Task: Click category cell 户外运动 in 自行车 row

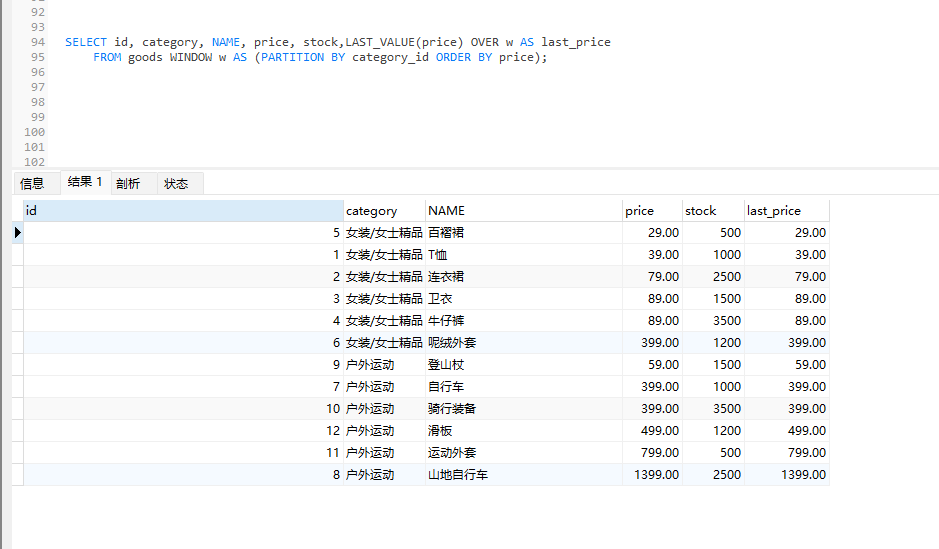Action: click(384, 387)
